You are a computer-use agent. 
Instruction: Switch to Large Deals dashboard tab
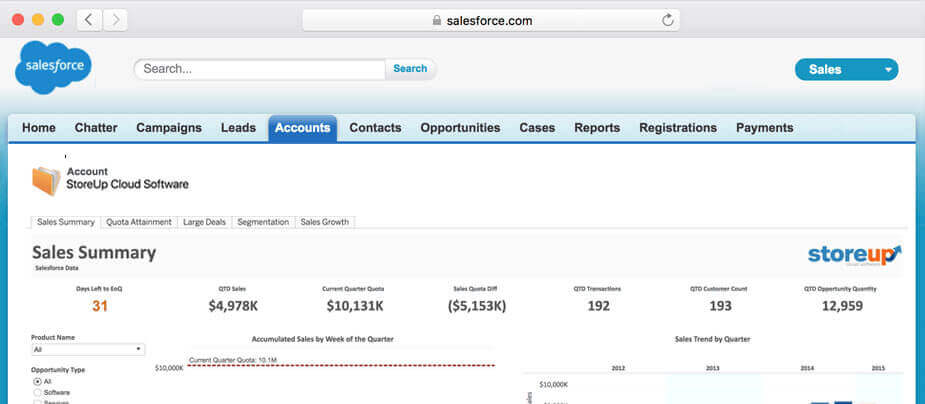click(204, 222)
